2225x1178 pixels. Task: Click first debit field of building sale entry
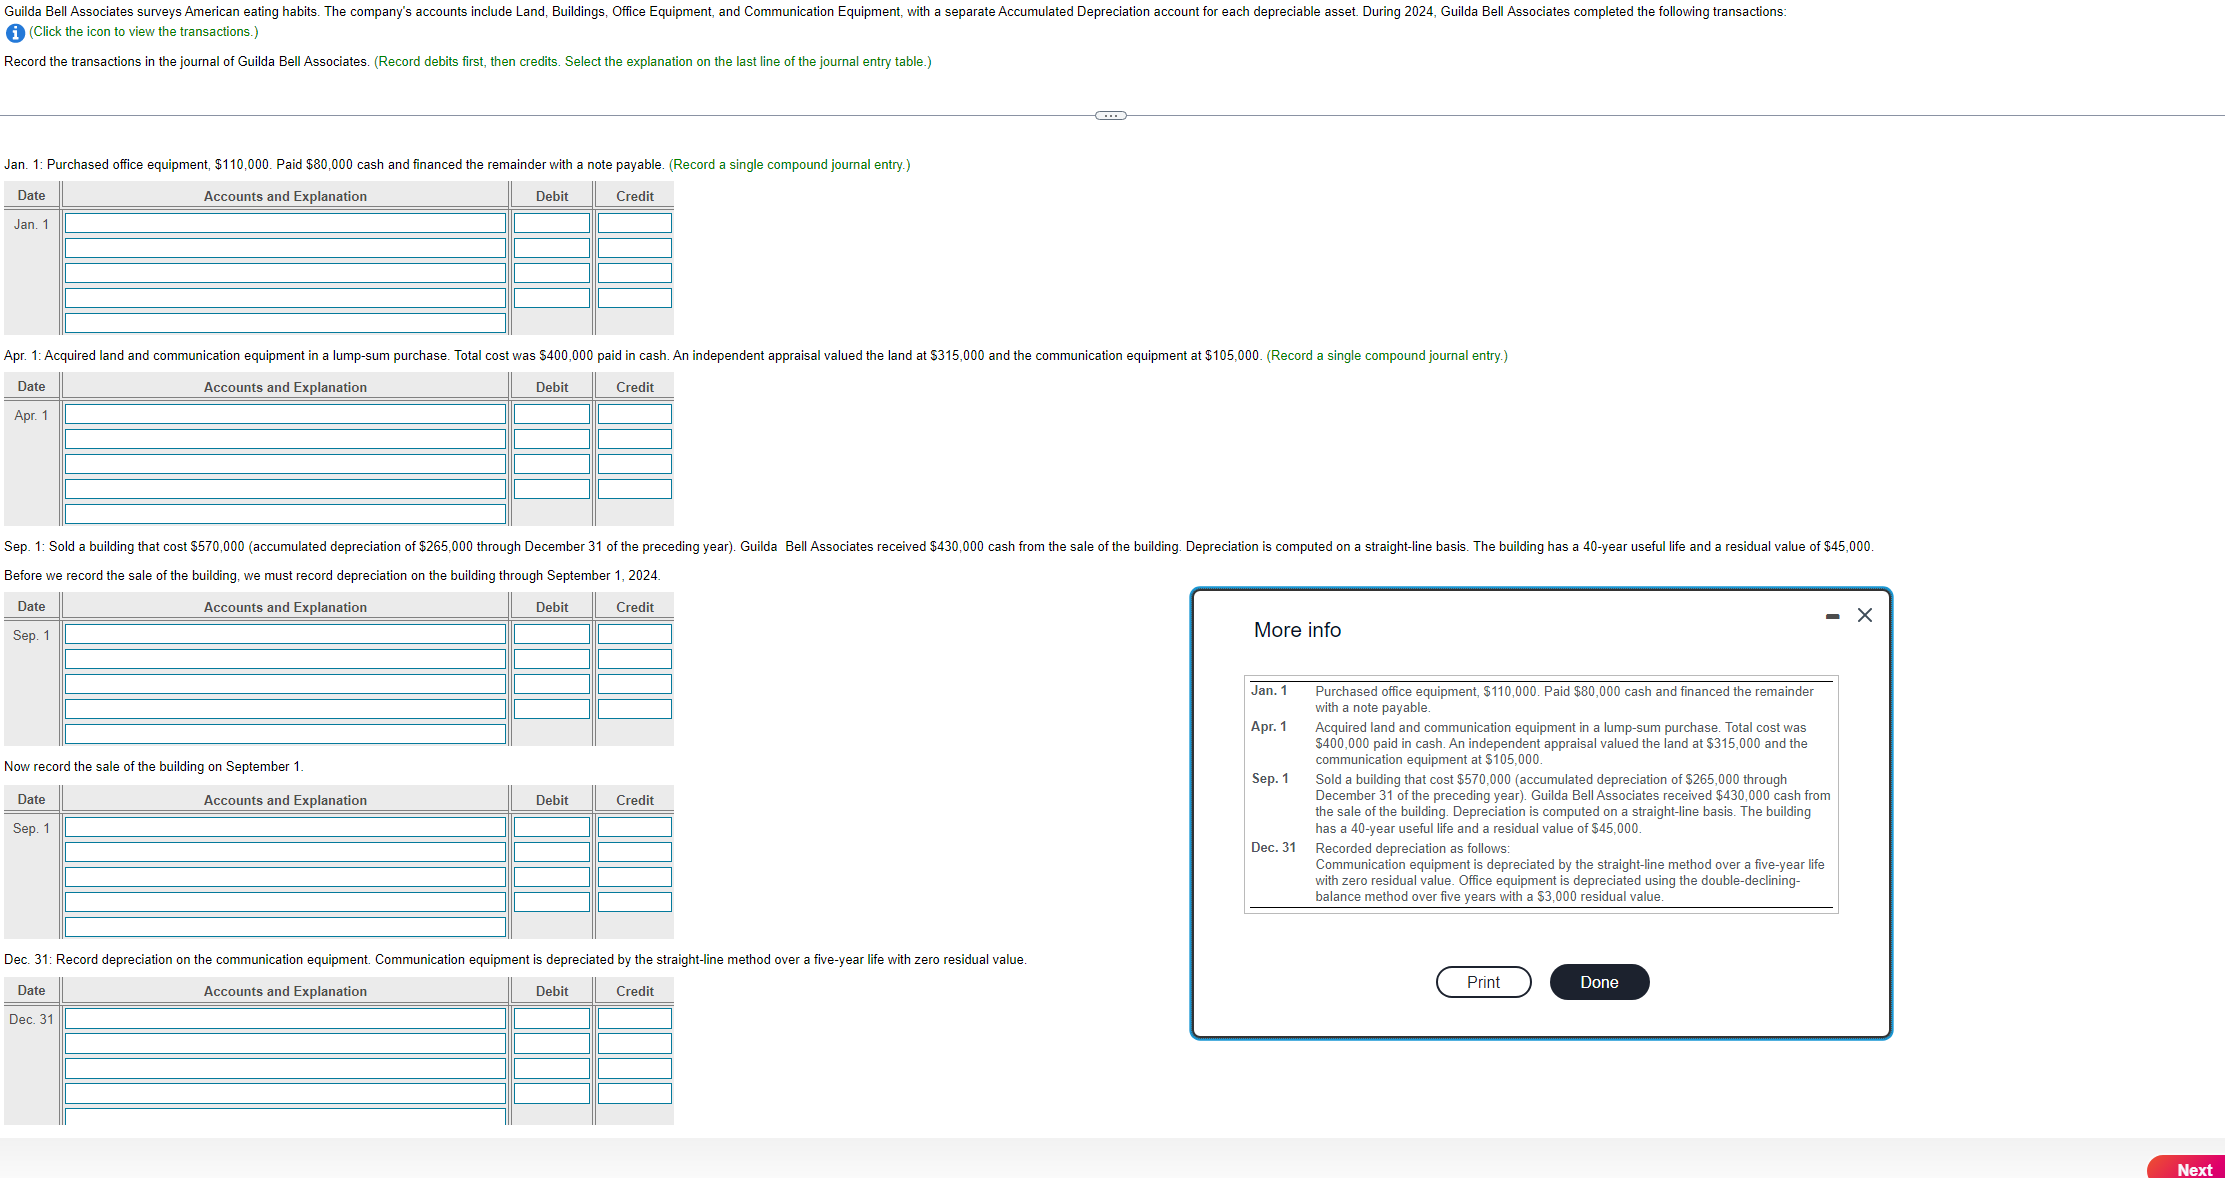(x=551, y=827)
